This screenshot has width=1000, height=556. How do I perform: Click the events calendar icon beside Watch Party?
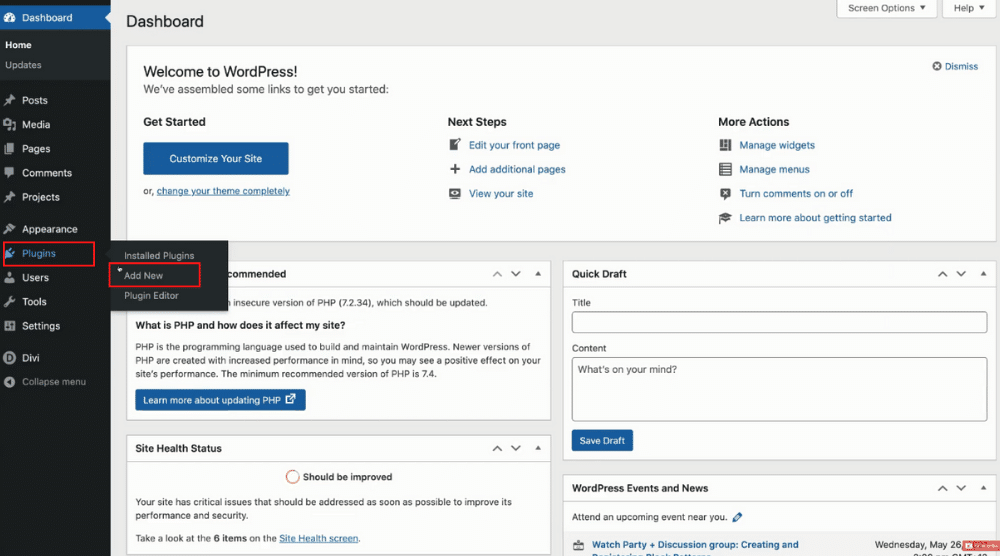click(578, 545)
